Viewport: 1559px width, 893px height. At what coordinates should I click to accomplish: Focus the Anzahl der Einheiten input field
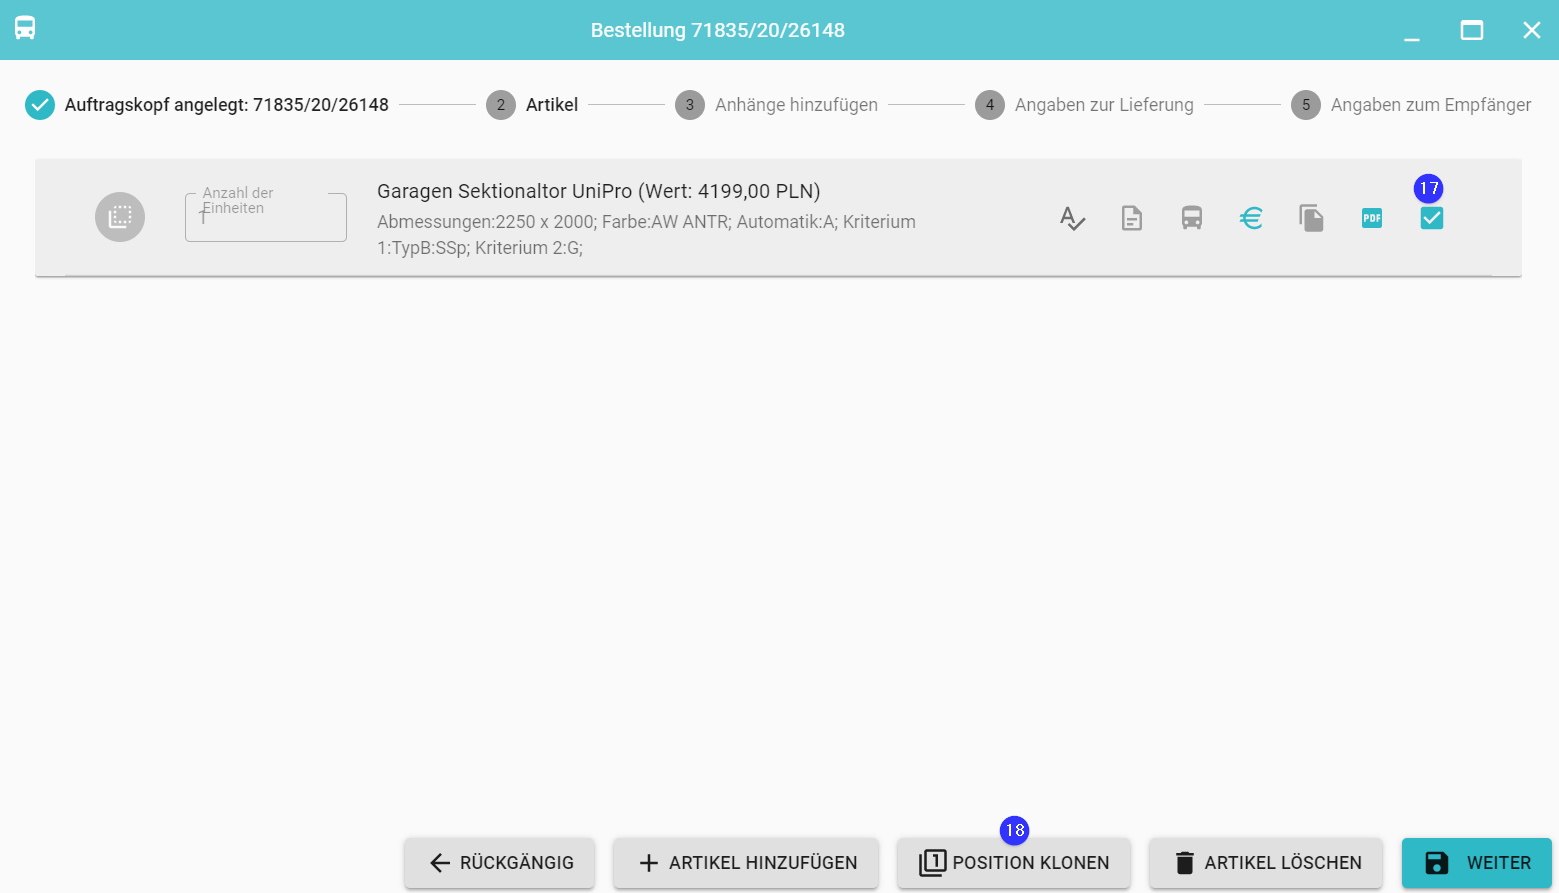[x=266, y=218]
